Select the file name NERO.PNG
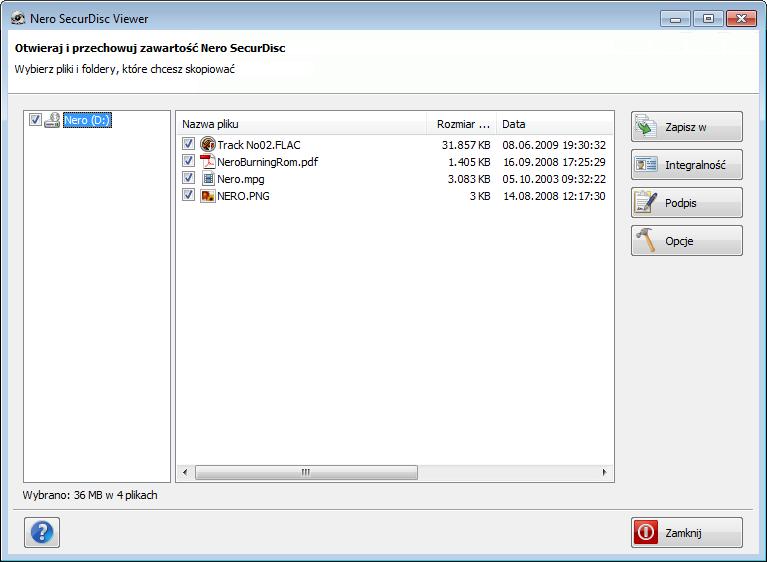 [243, 196]
